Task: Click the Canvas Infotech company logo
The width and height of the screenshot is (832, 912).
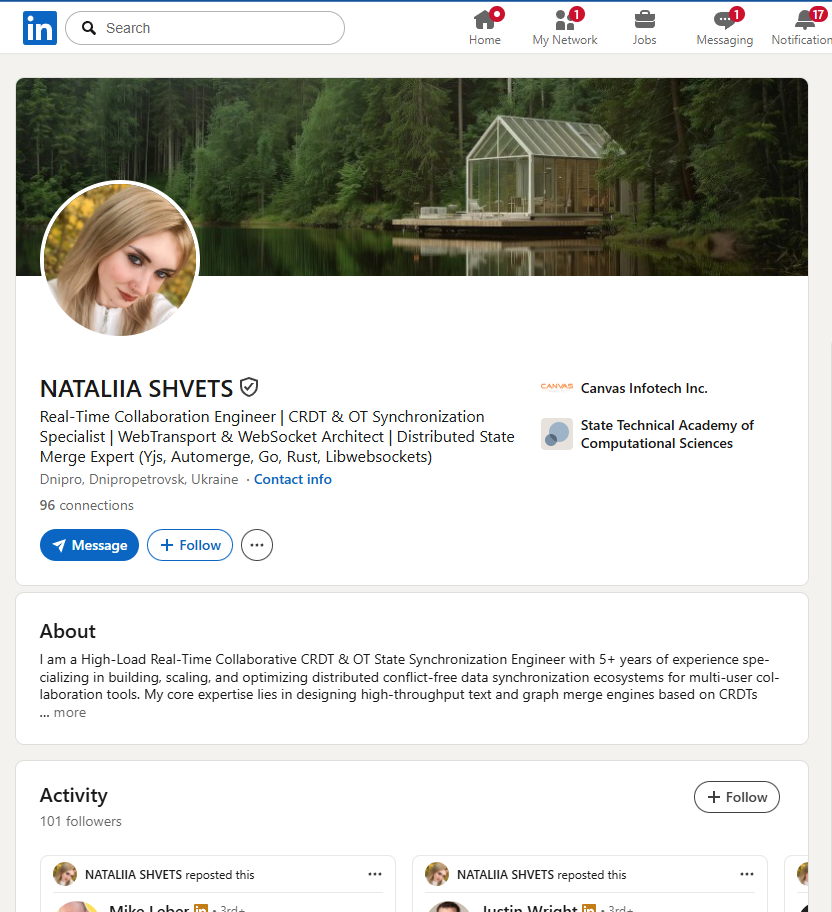Action: pos(556,387)
